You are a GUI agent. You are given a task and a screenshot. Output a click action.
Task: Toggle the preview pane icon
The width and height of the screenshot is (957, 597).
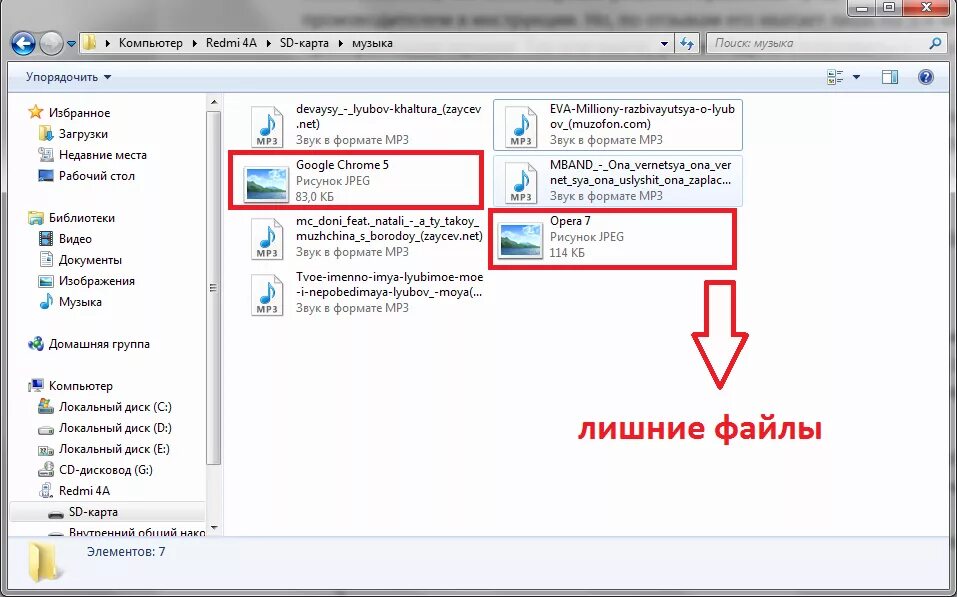point(890,77)
